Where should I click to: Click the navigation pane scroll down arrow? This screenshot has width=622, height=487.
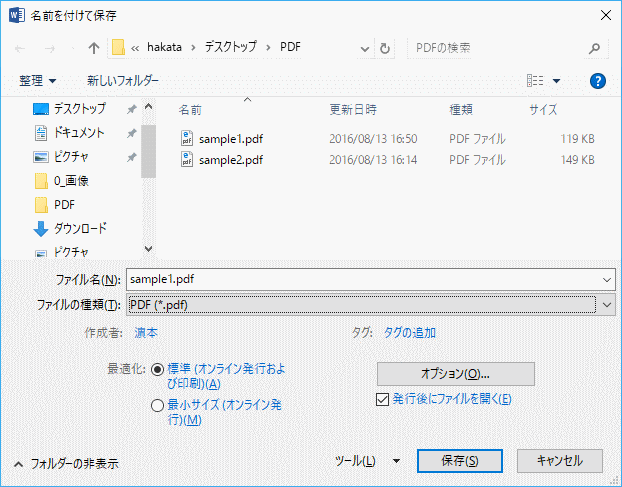click(x=148, y=249)
